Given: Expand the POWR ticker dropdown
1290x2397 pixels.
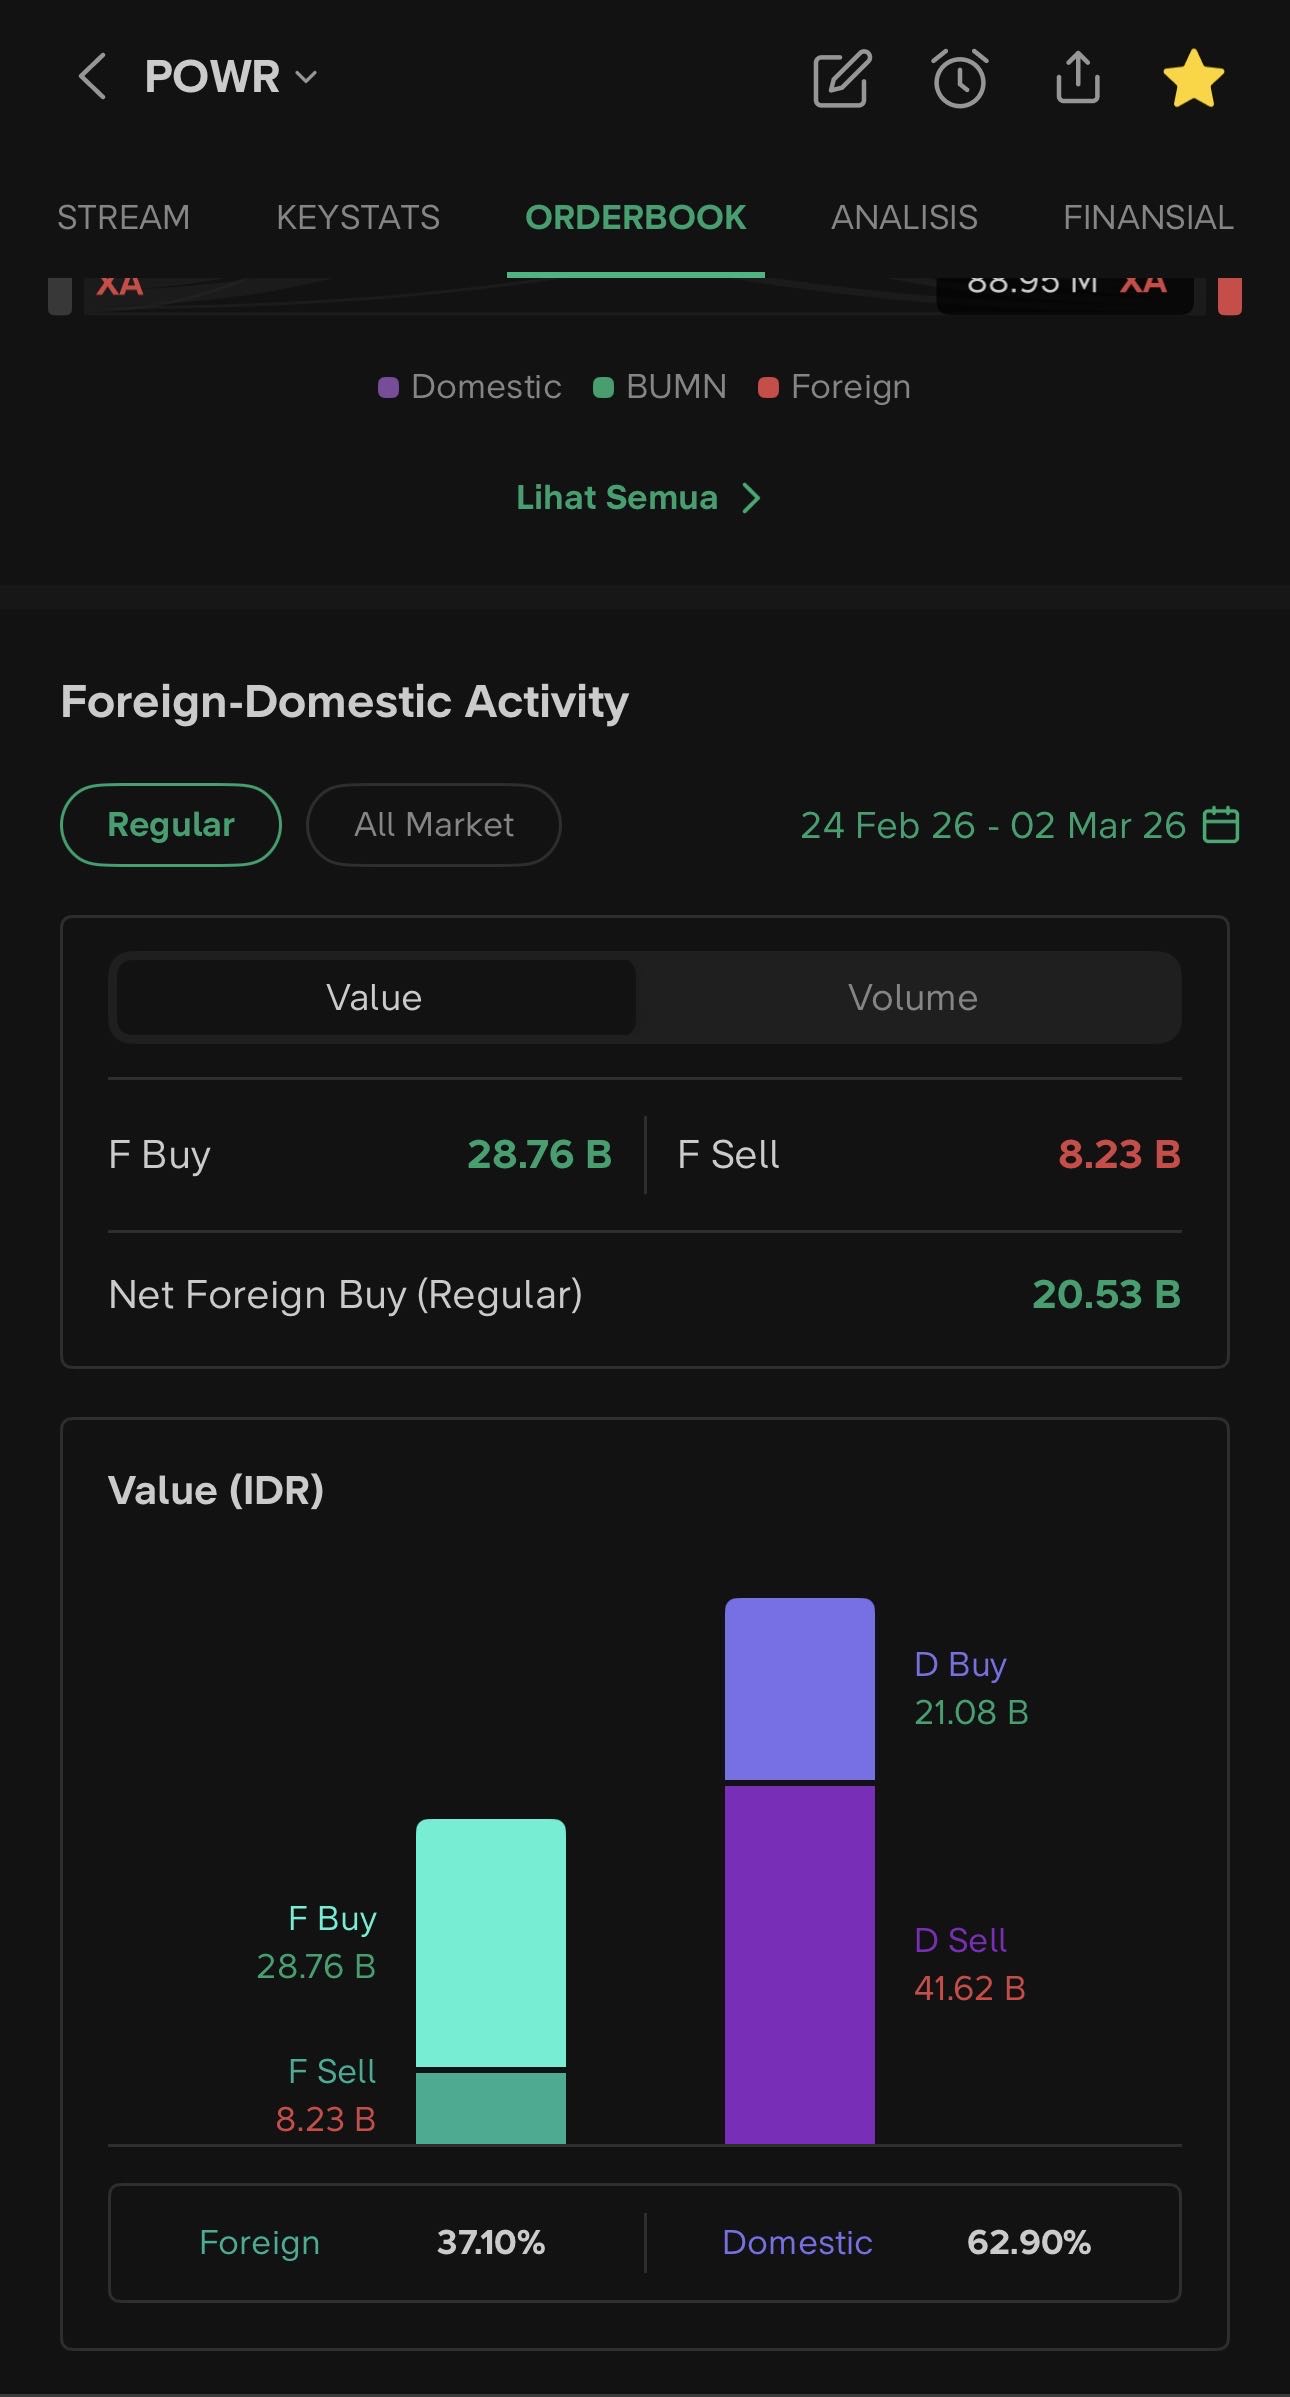Looking at the screenshot, I should click(307, 77).
